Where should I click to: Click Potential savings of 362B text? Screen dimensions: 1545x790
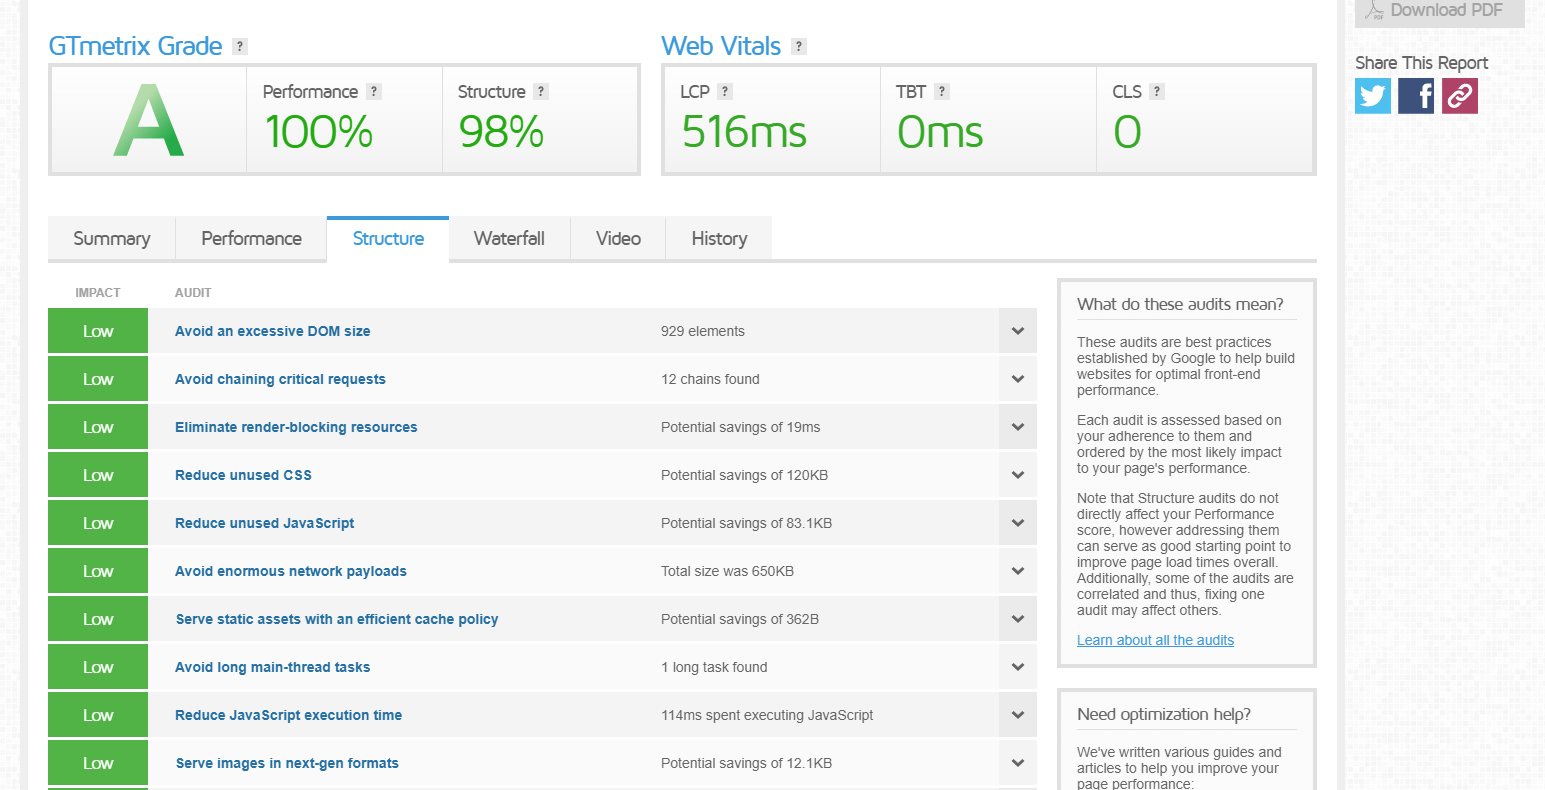pos(740,619)
